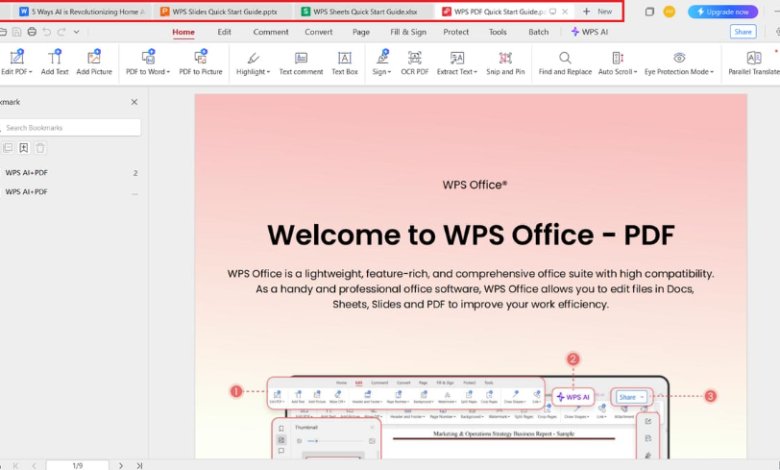The width and height of the screenshot is (780, 470).
Task: Open the Edit ribbon tab
Action: (224, 32)
